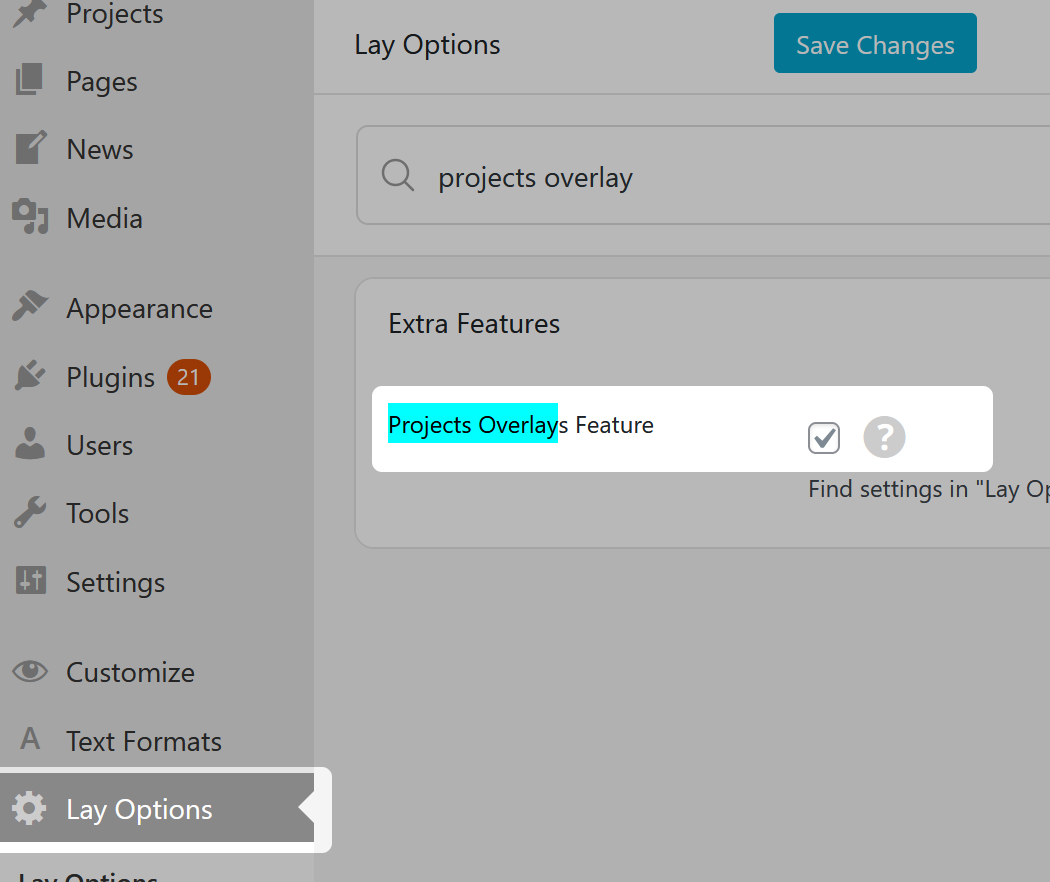Click the Media library icon

click(30, 217)
